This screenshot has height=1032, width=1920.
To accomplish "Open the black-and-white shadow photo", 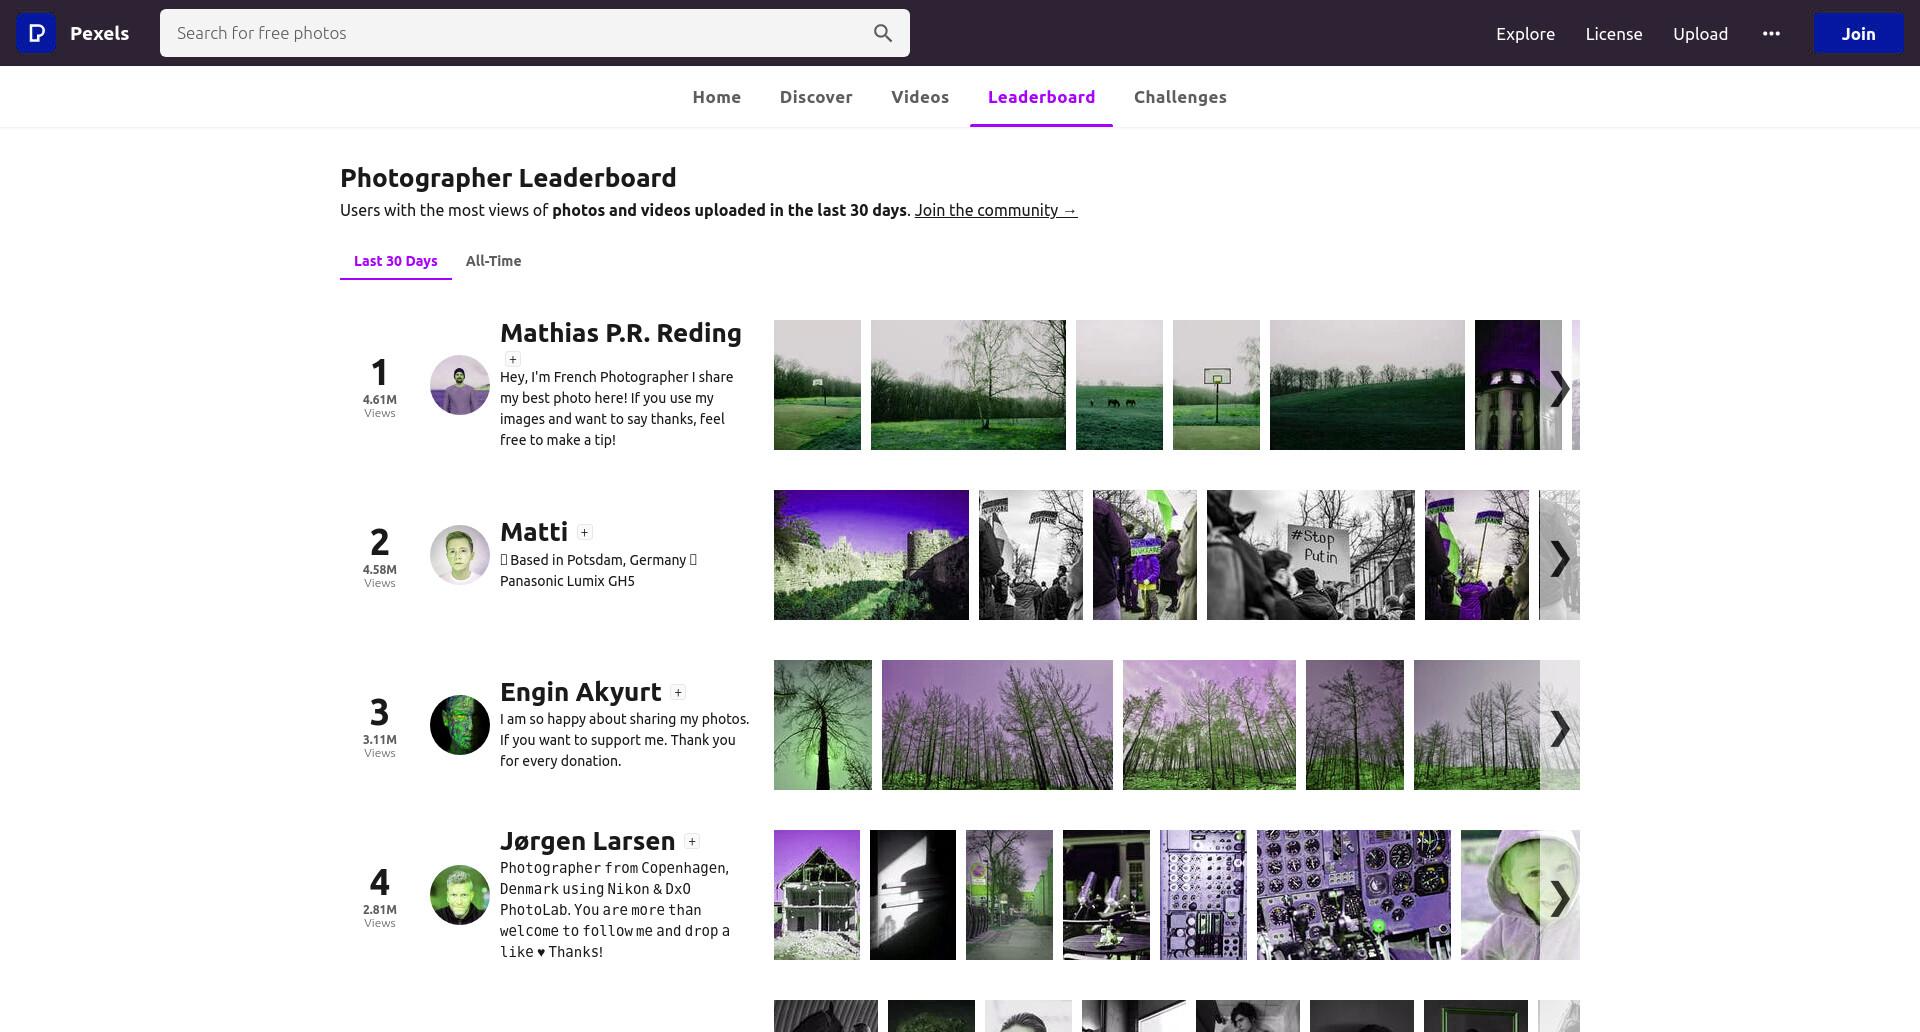I will tap(913, 895).
